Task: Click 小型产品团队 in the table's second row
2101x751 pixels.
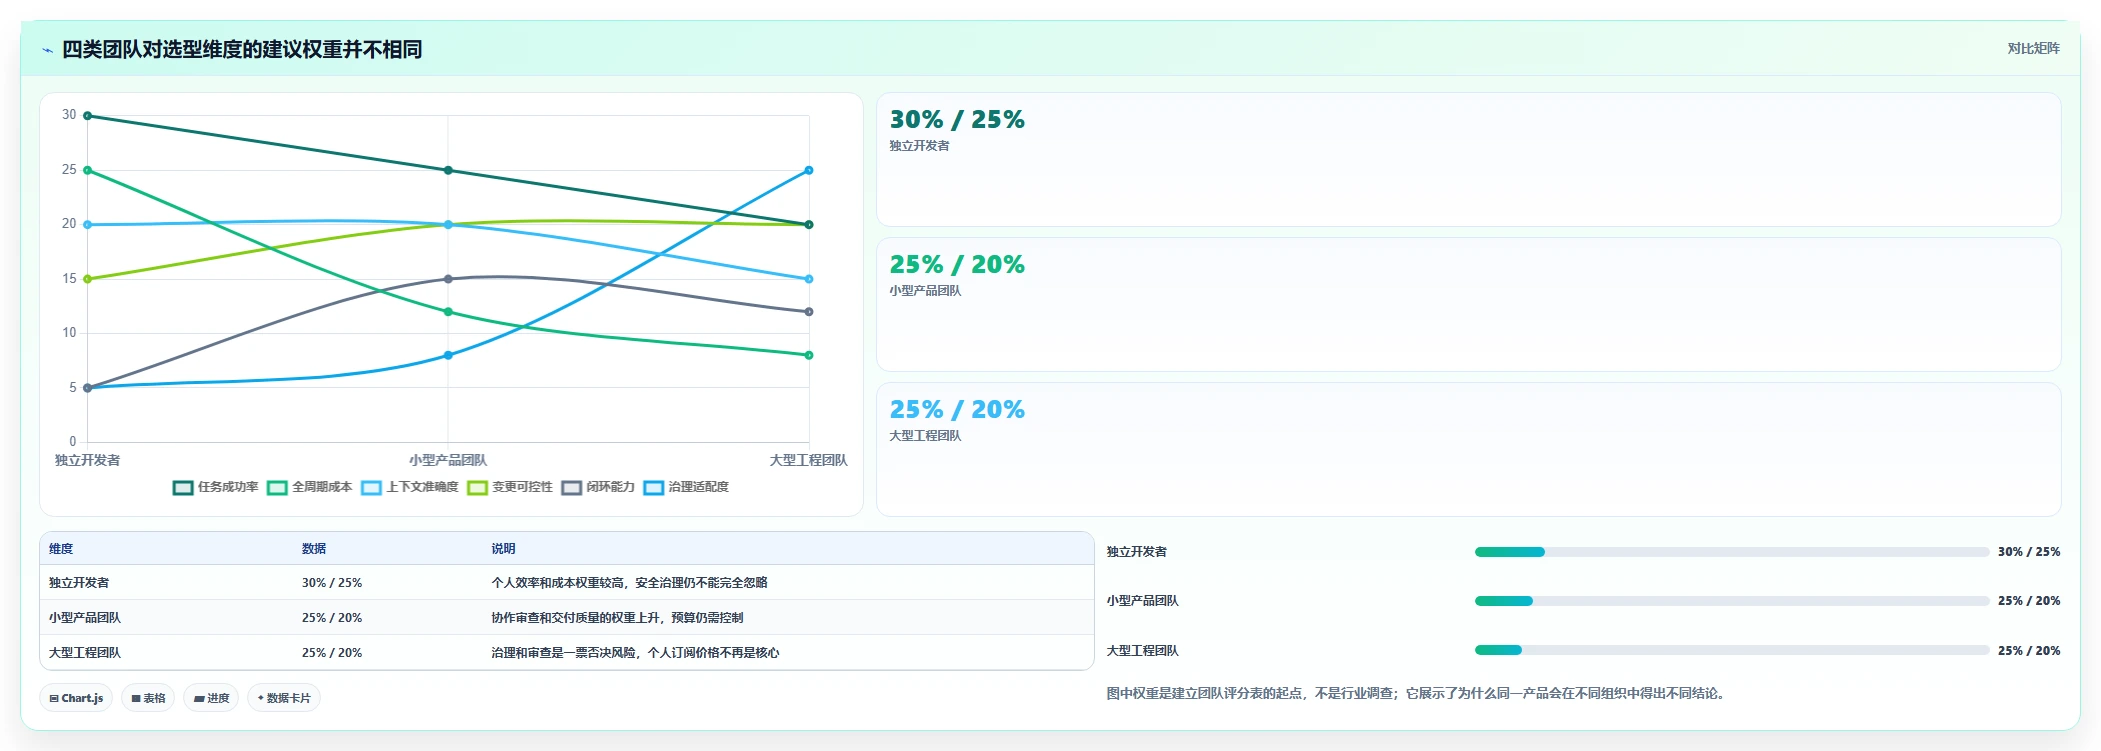Action: pos(85,618)
